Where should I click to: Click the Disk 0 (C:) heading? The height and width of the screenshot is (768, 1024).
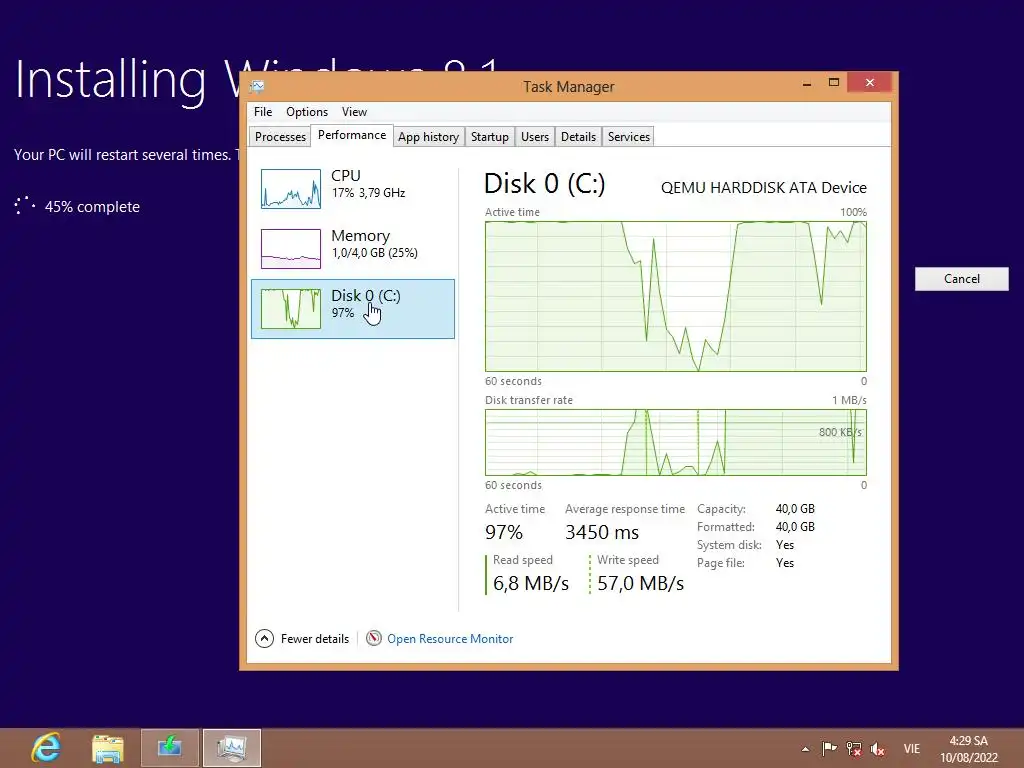[x=545, y=184]
